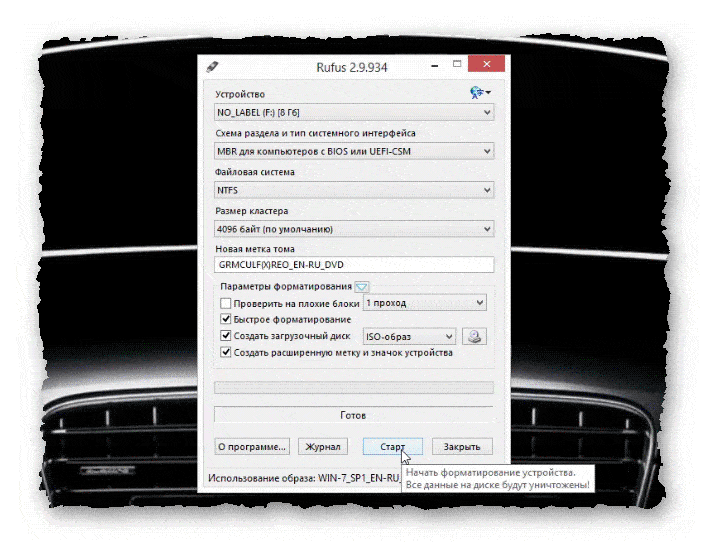Screen dimensions: 704x544
Task: Minimize the Rufus window
Action: (x=434, y=66)
